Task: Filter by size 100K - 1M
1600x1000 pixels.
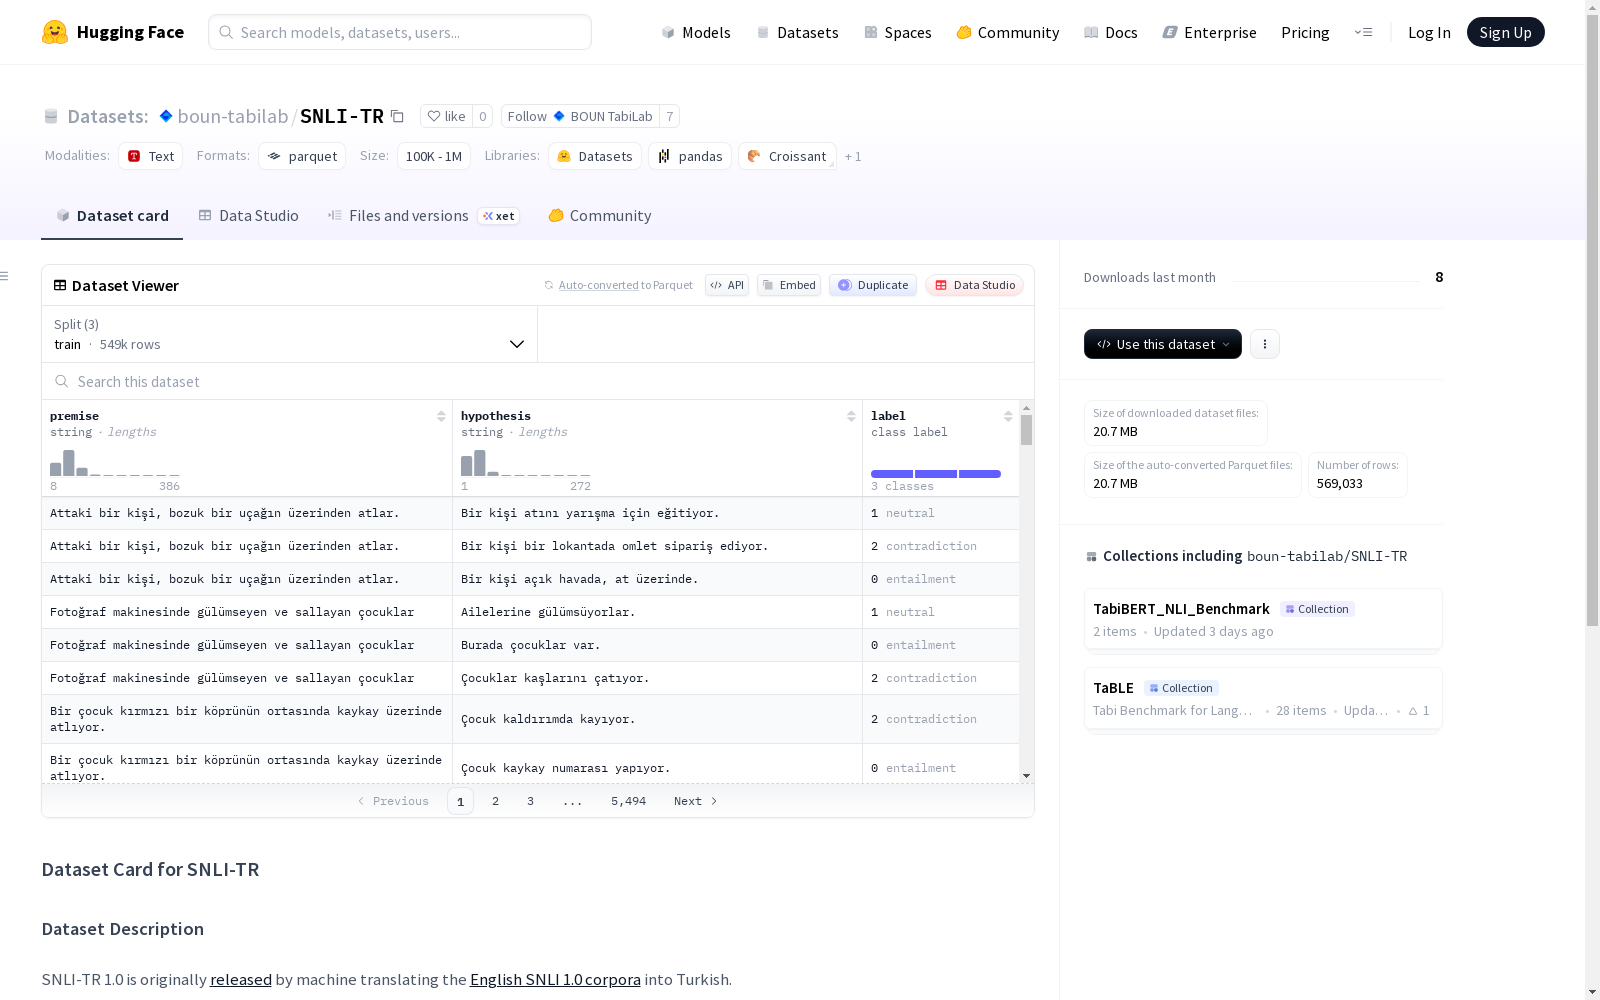Action: click(434, 156)
